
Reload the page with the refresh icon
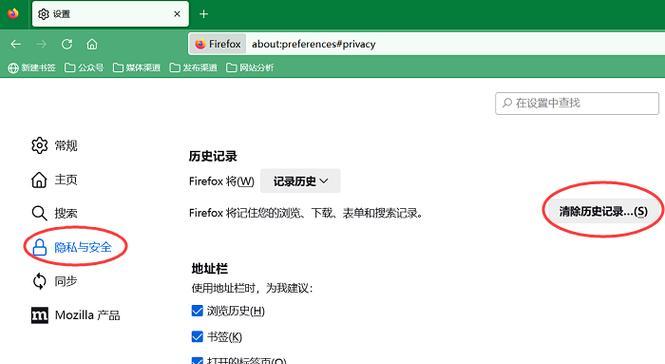point(67,44)
